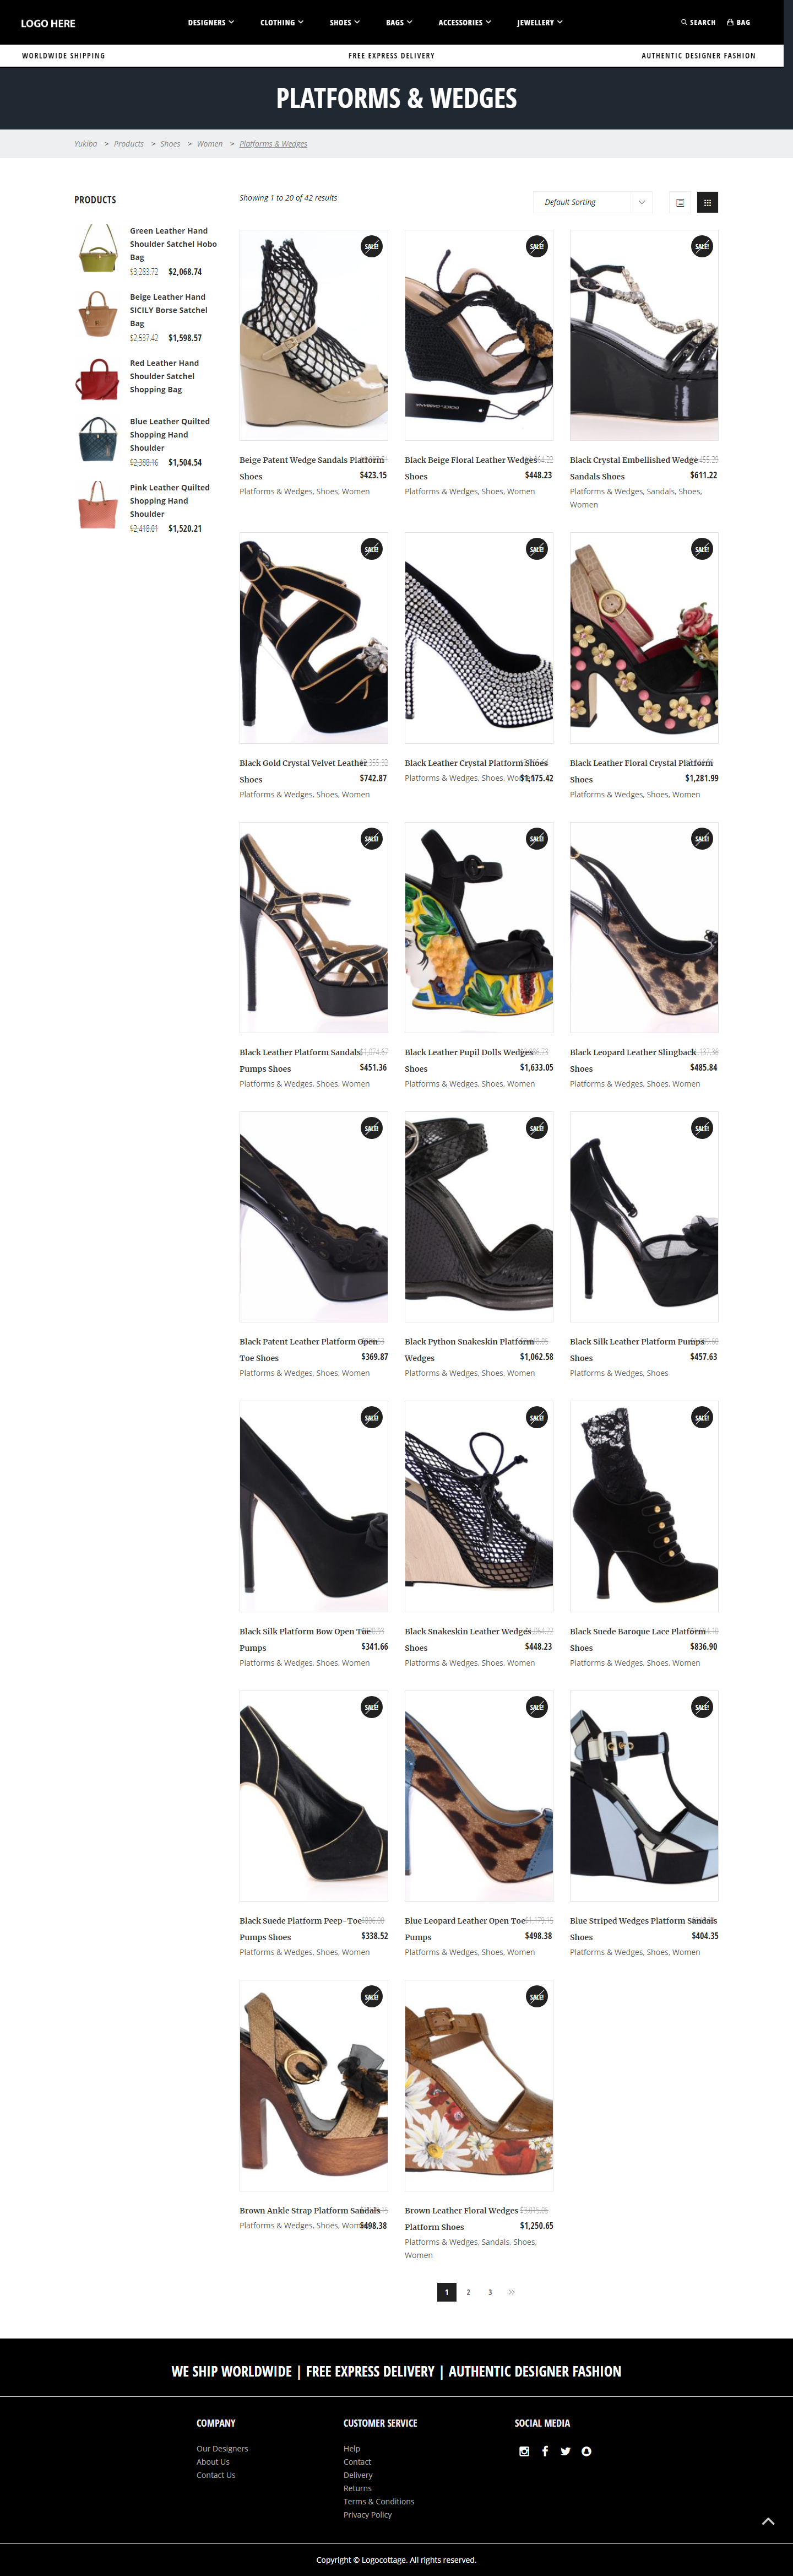
Task: Click the Women breadcrumb link
Action: pos(210,144)
